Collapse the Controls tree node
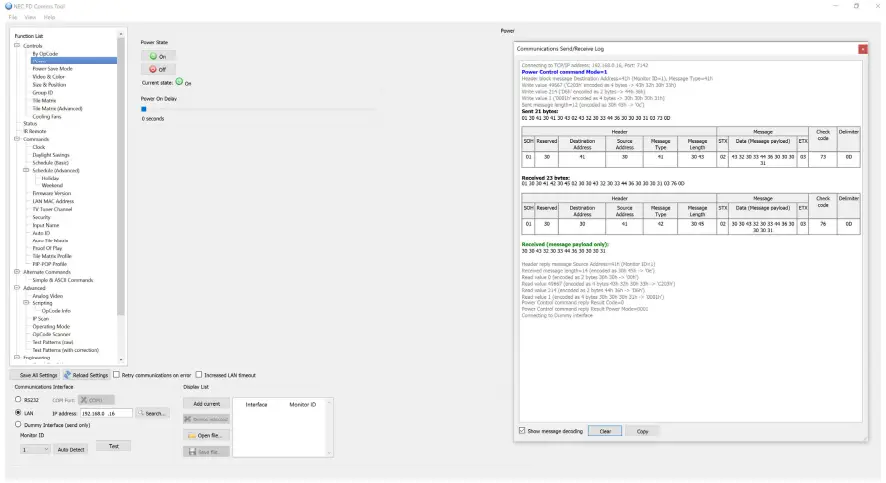 [17, 45]
